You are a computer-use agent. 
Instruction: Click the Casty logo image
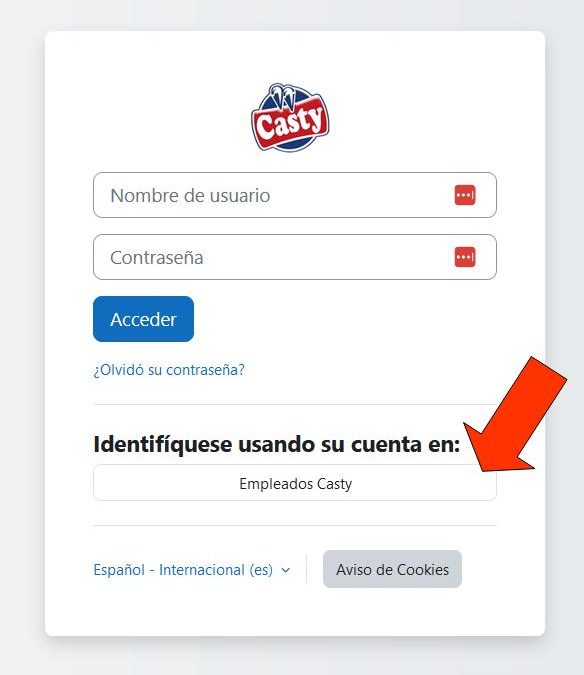pos(290,117)
